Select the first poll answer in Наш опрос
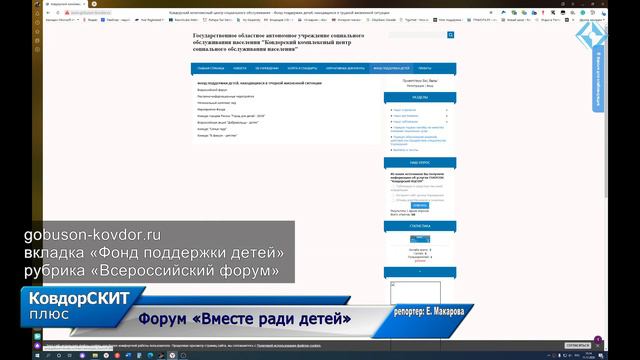The width and height of the screenshot is (640, 360). 393,187
